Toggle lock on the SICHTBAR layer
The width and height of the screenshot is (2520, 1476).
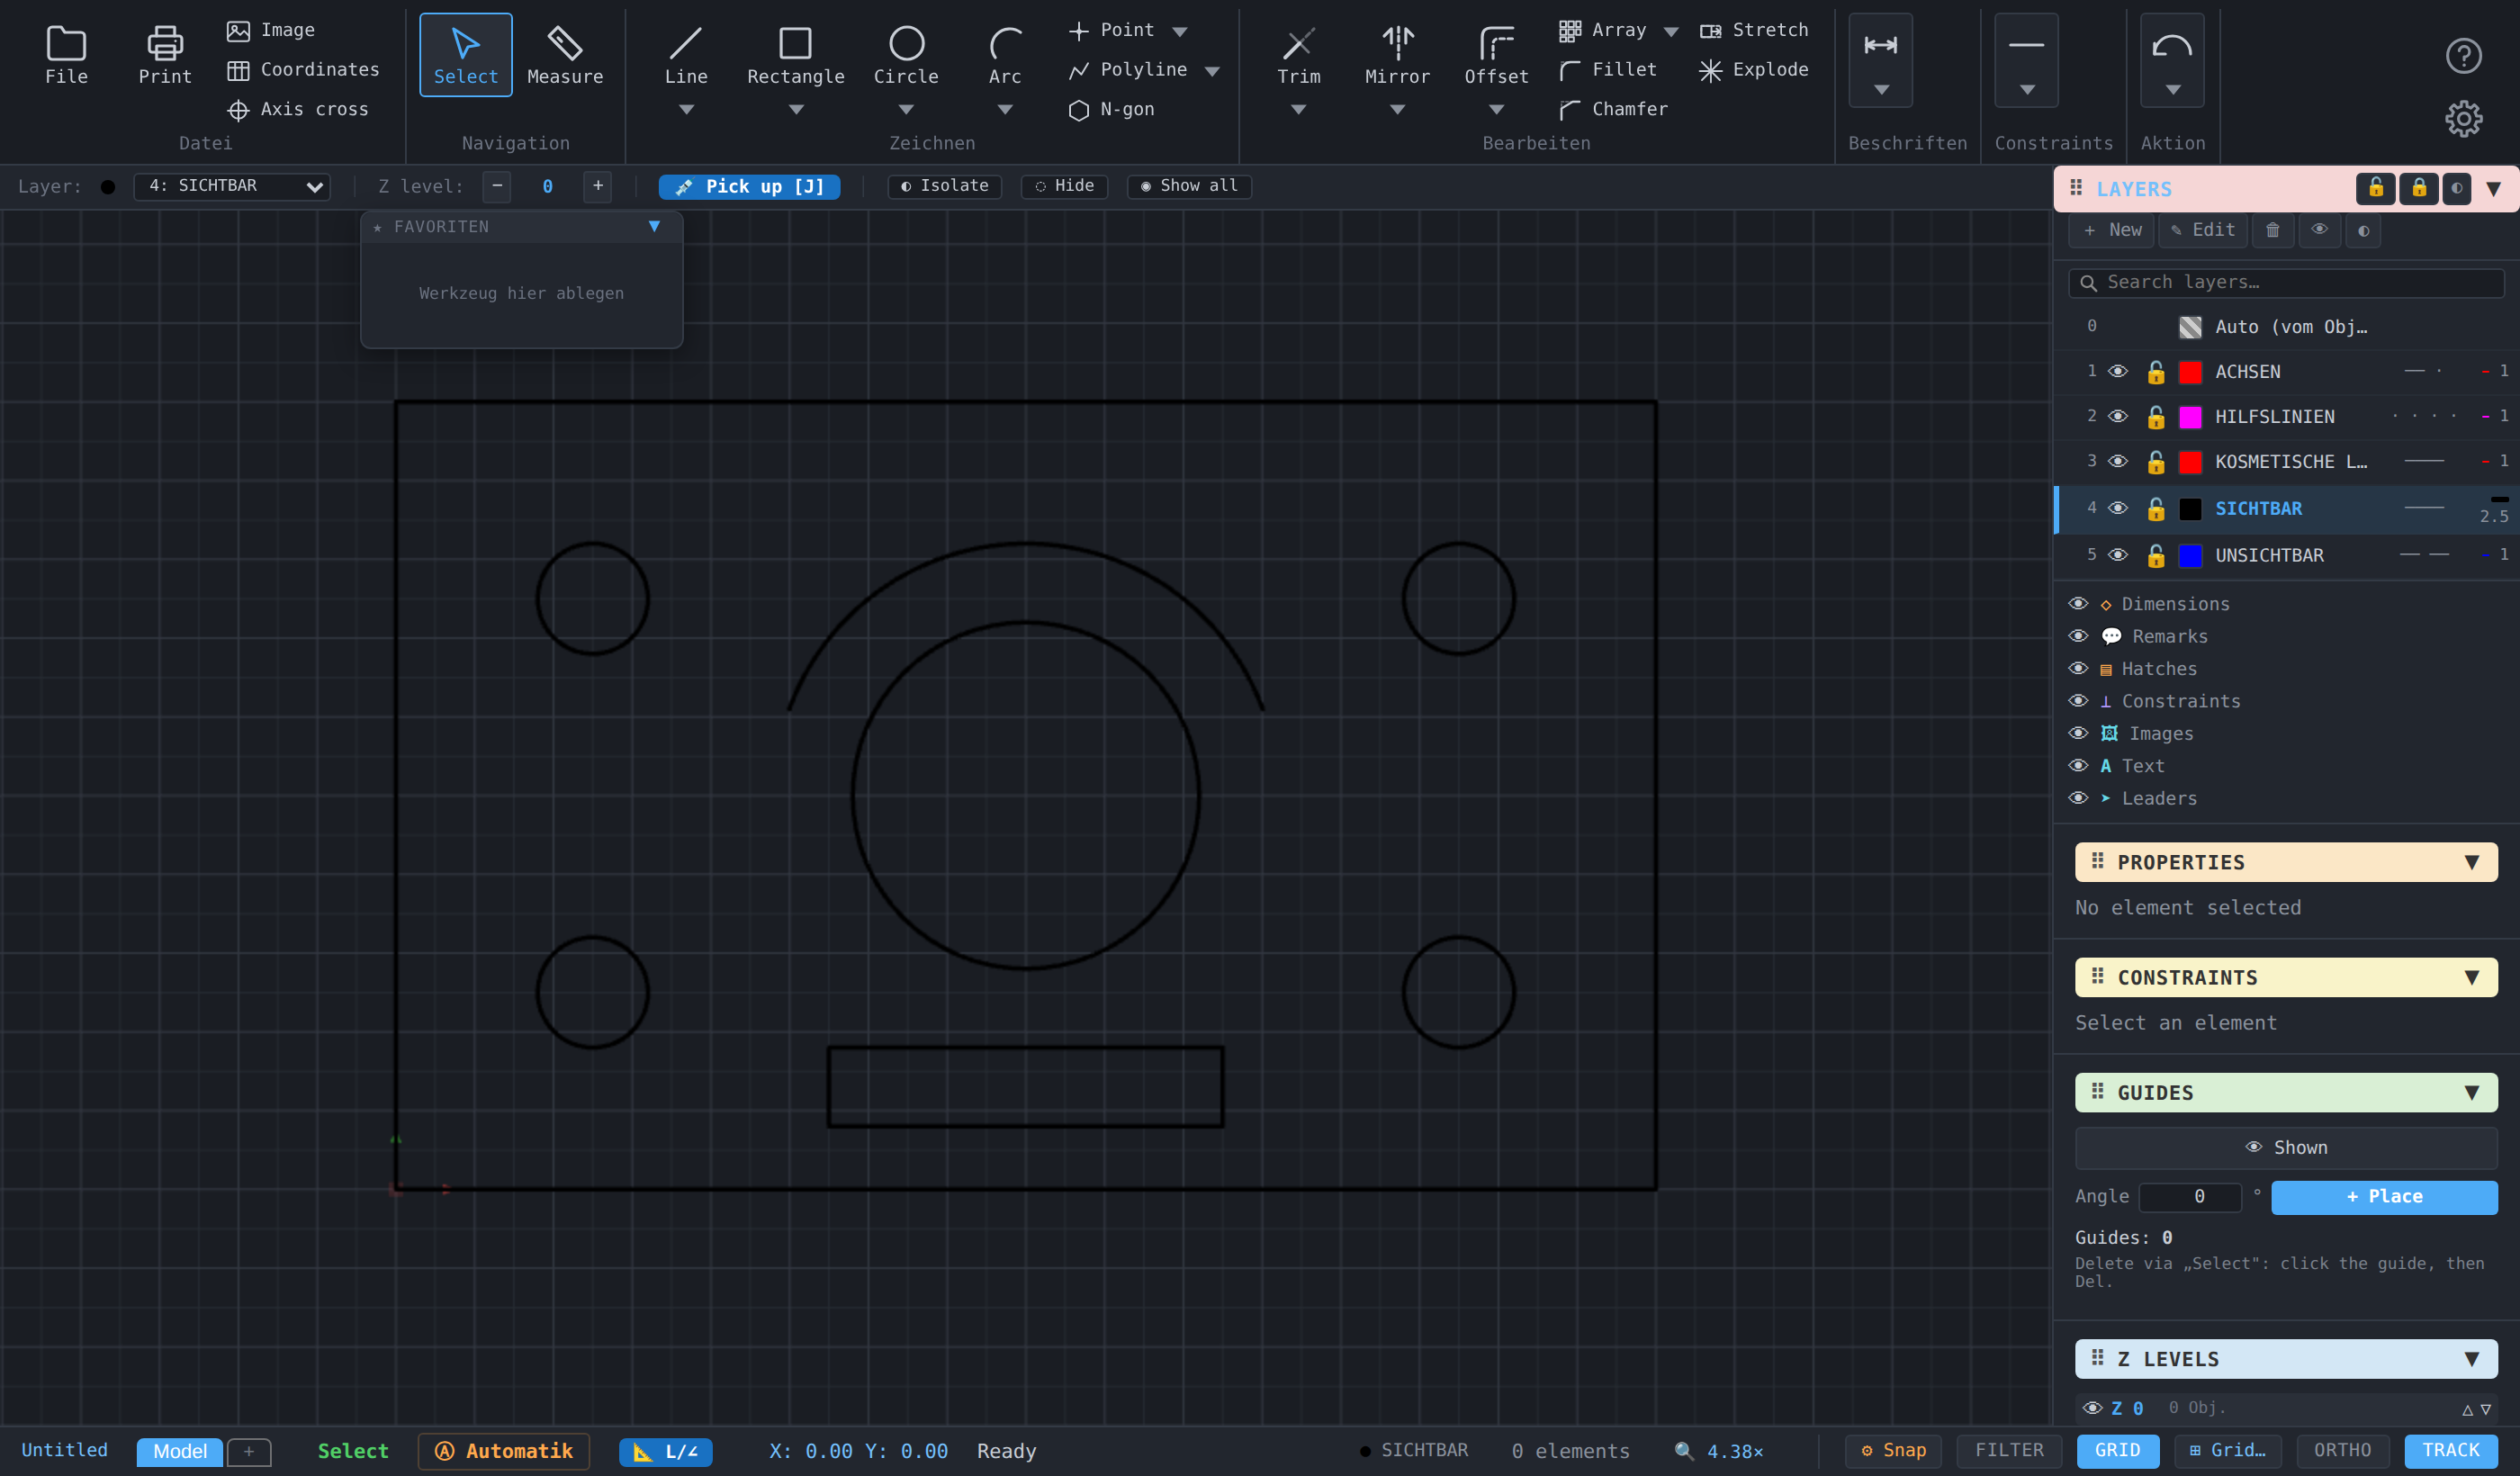click(x=2155, y=509)
